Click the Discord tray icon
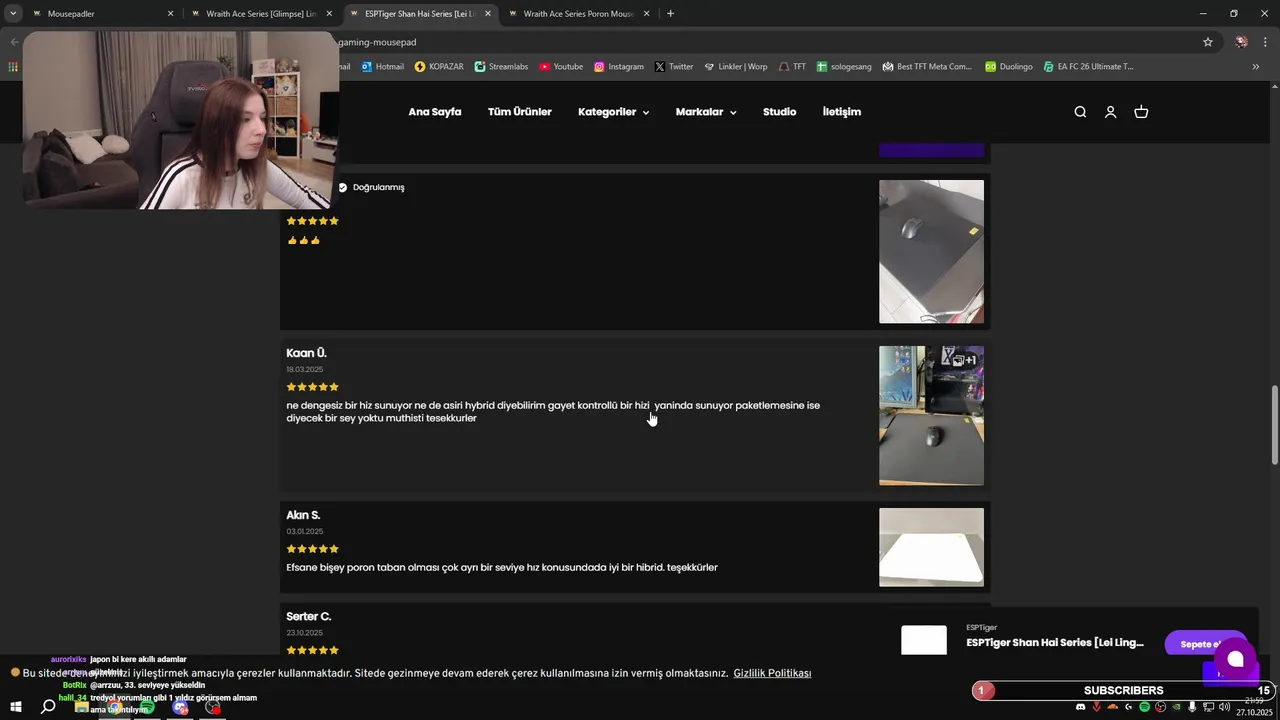The image size is (1280, 720). 1080,707
